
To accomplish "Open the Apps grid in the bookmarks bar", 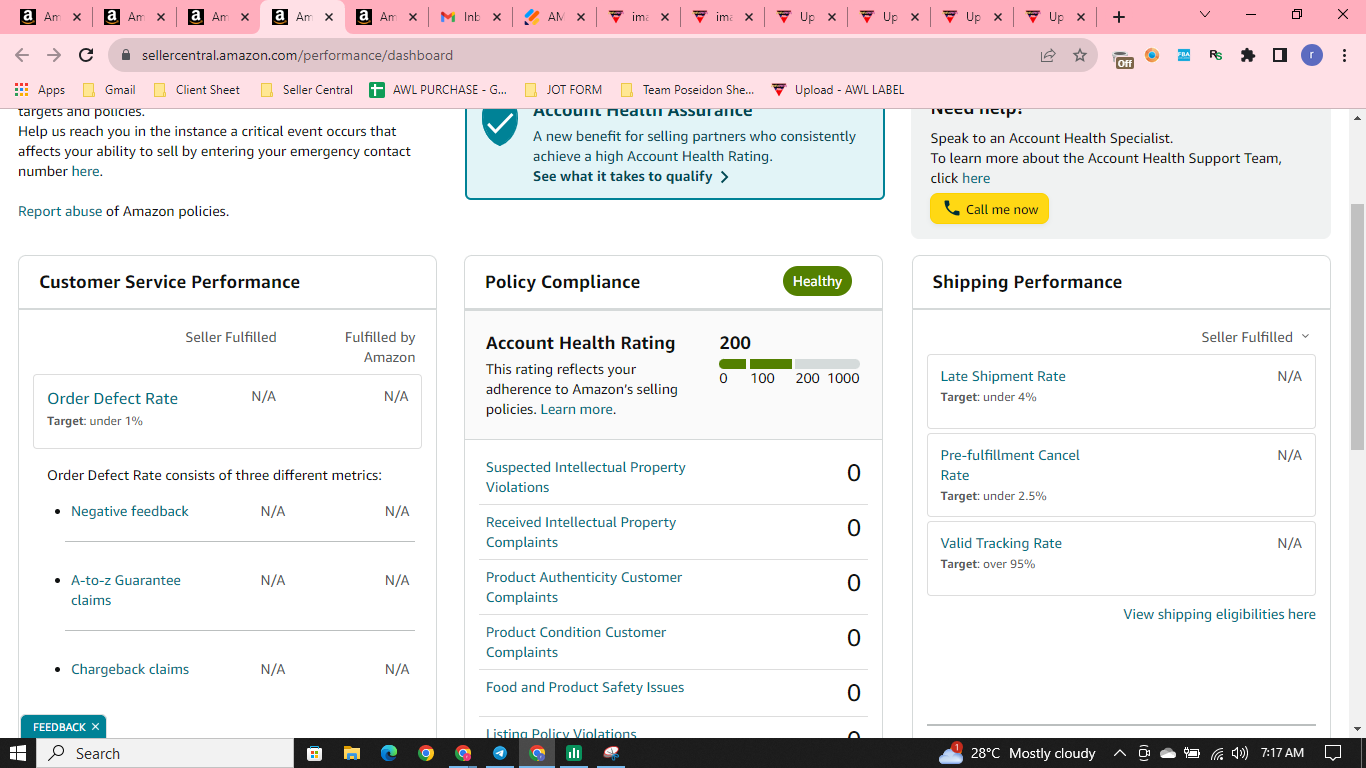I will tap(40, 90).
